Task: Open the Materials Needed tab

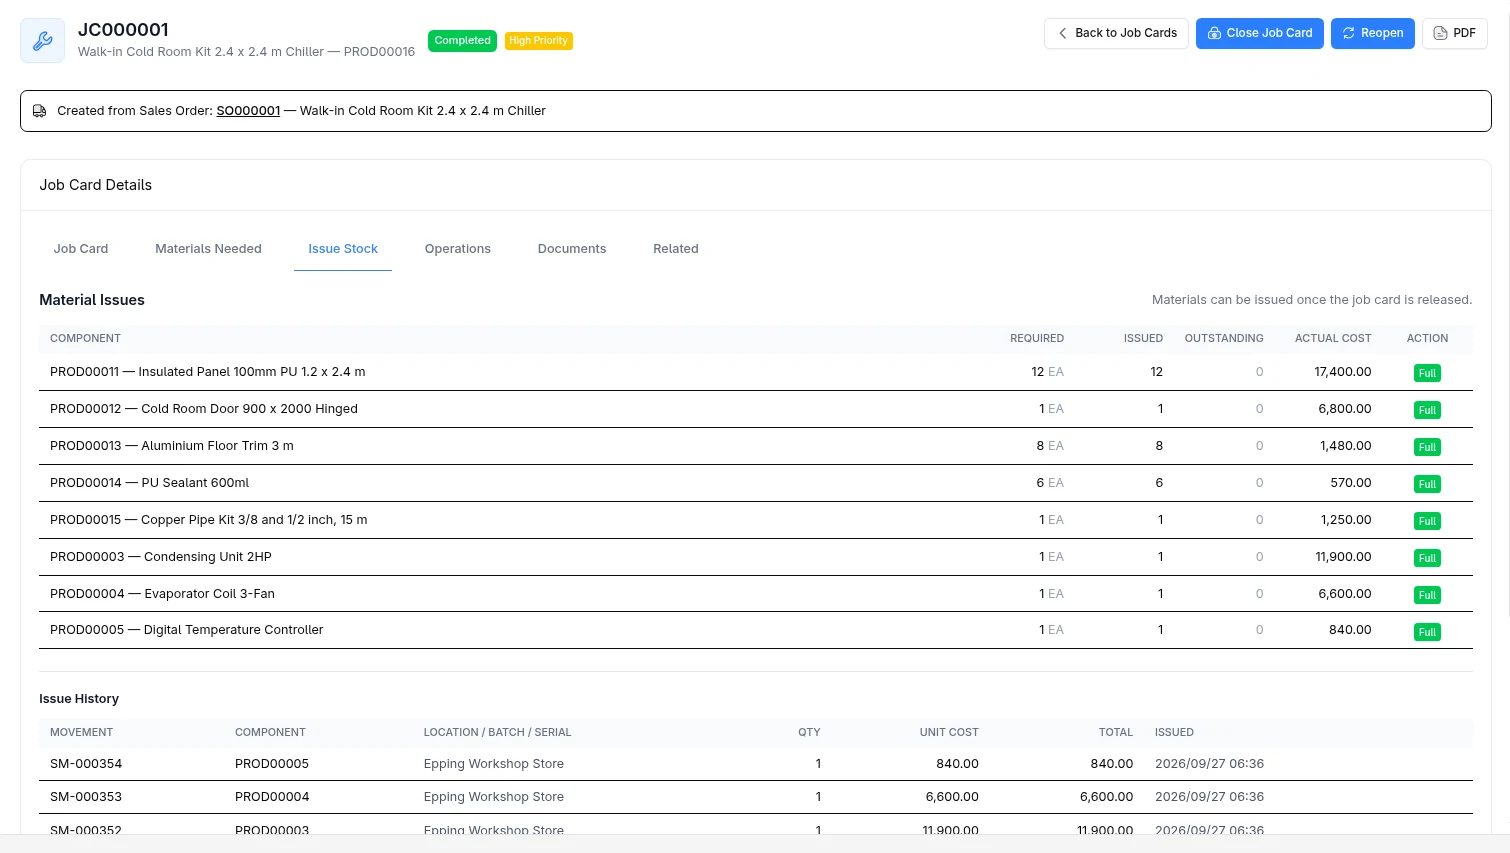Action: tap(208, 249)
